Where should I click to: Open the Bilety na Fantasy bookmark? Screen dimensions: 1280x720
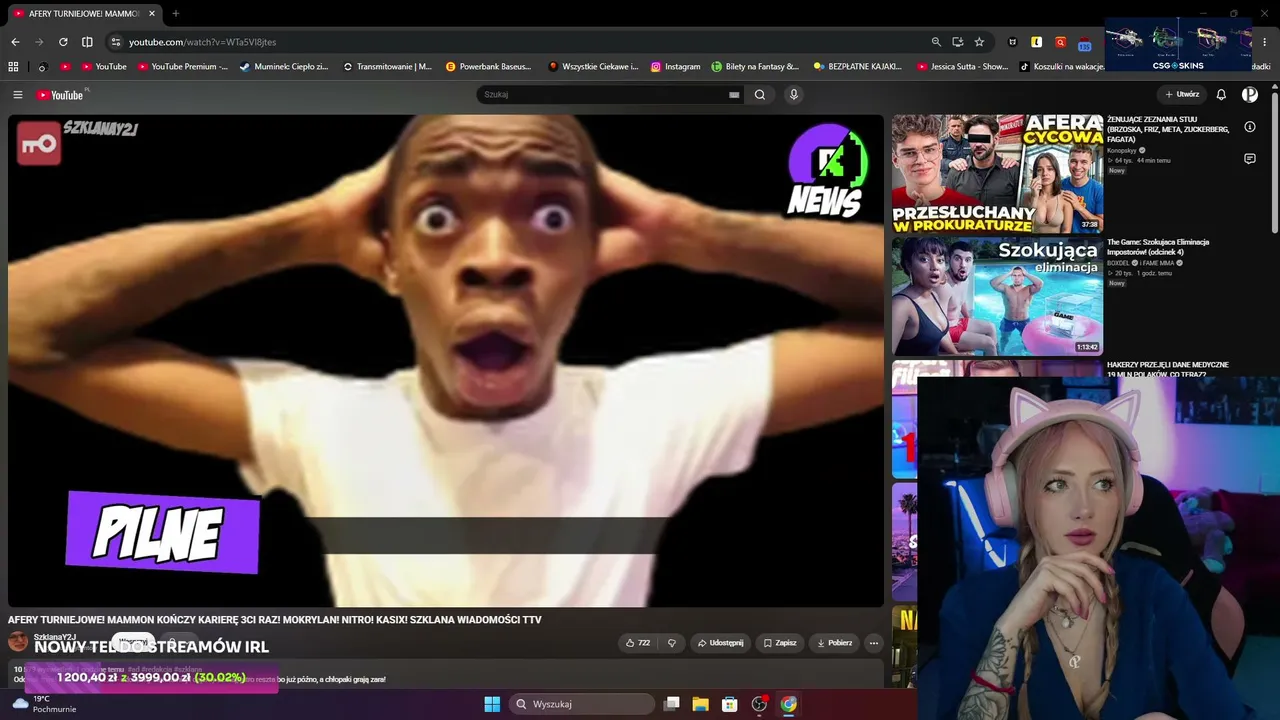(x=755, y=67)
